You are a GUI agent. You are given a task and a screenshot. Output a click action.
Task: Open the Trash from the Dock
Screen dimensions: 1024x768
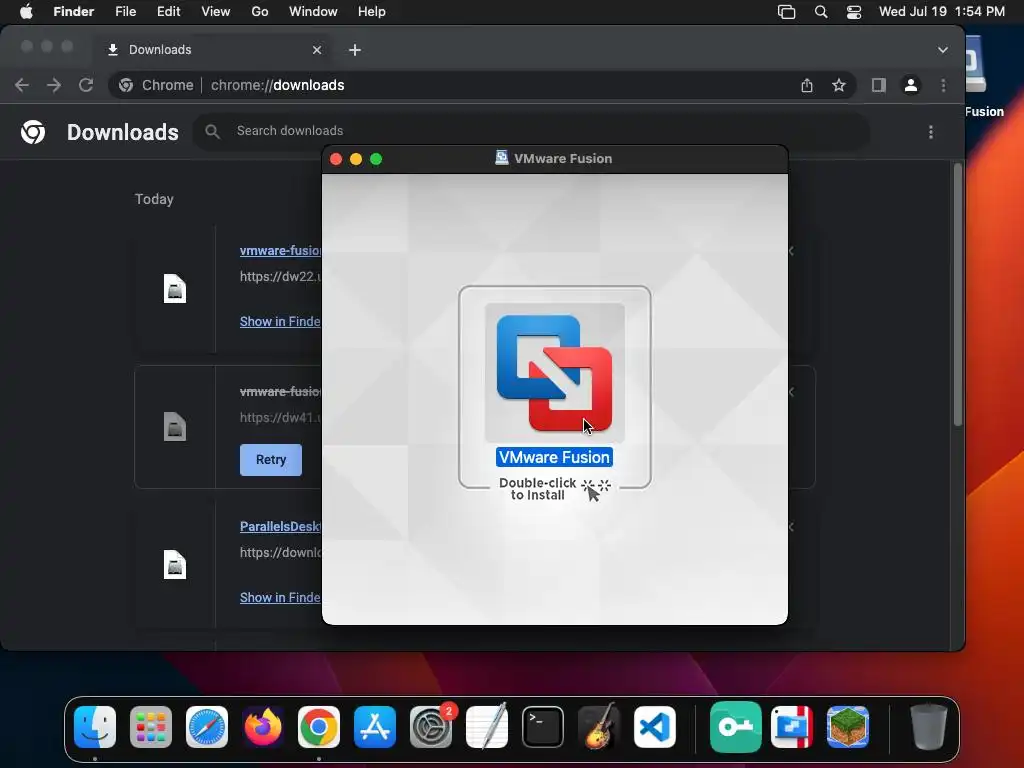click(x=929, y=727)
